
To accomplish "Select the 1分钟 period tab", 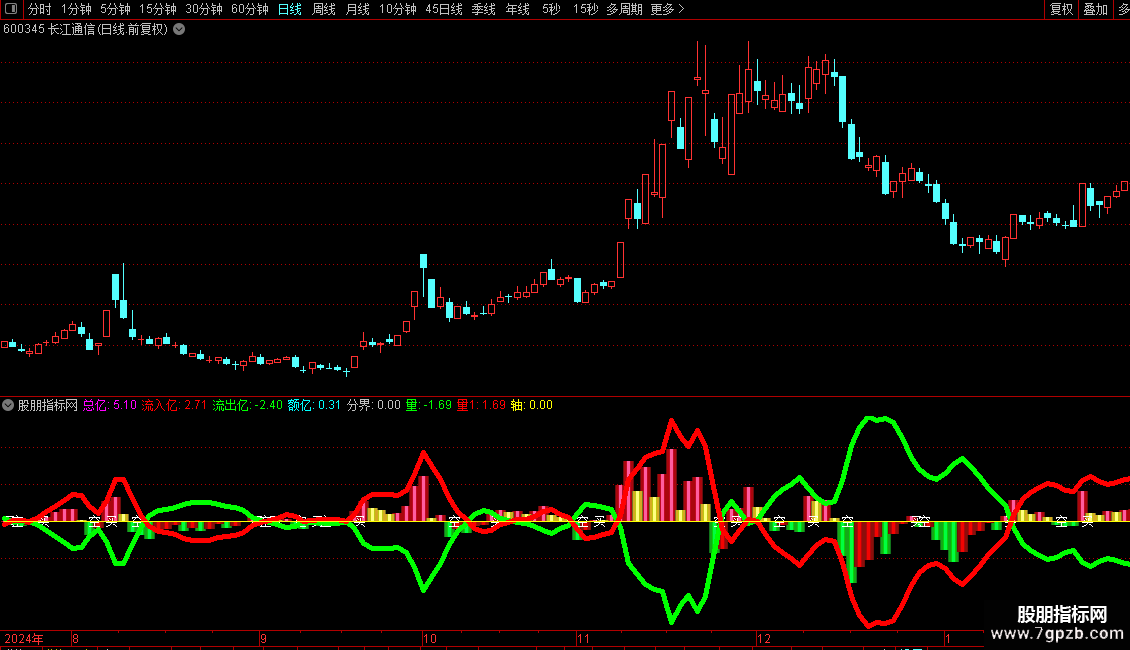I will [76, 9].
